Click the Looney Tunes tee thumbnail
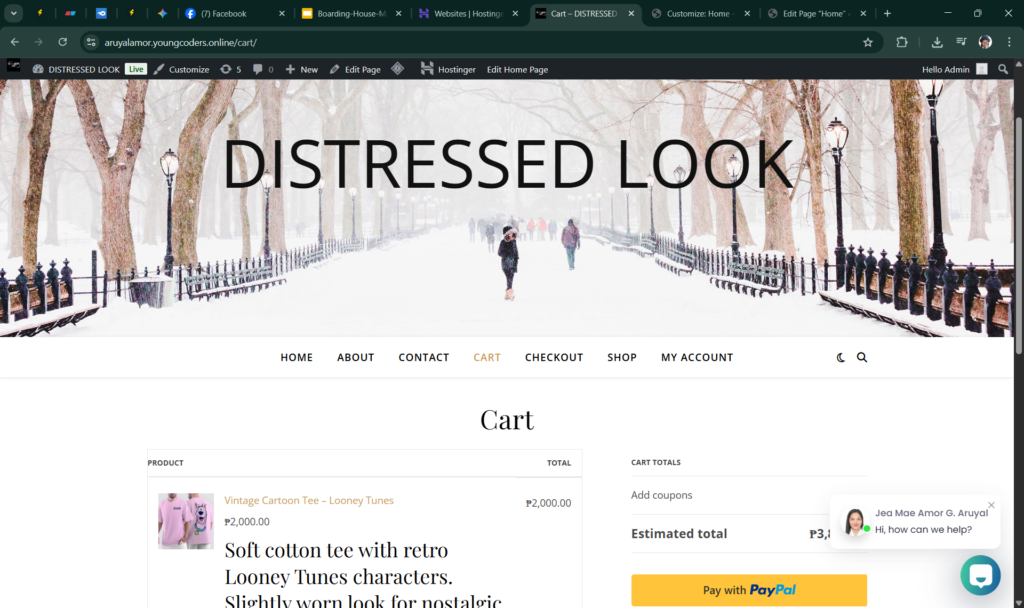This screenshot has width=1024, height=608. coord(185,521)
